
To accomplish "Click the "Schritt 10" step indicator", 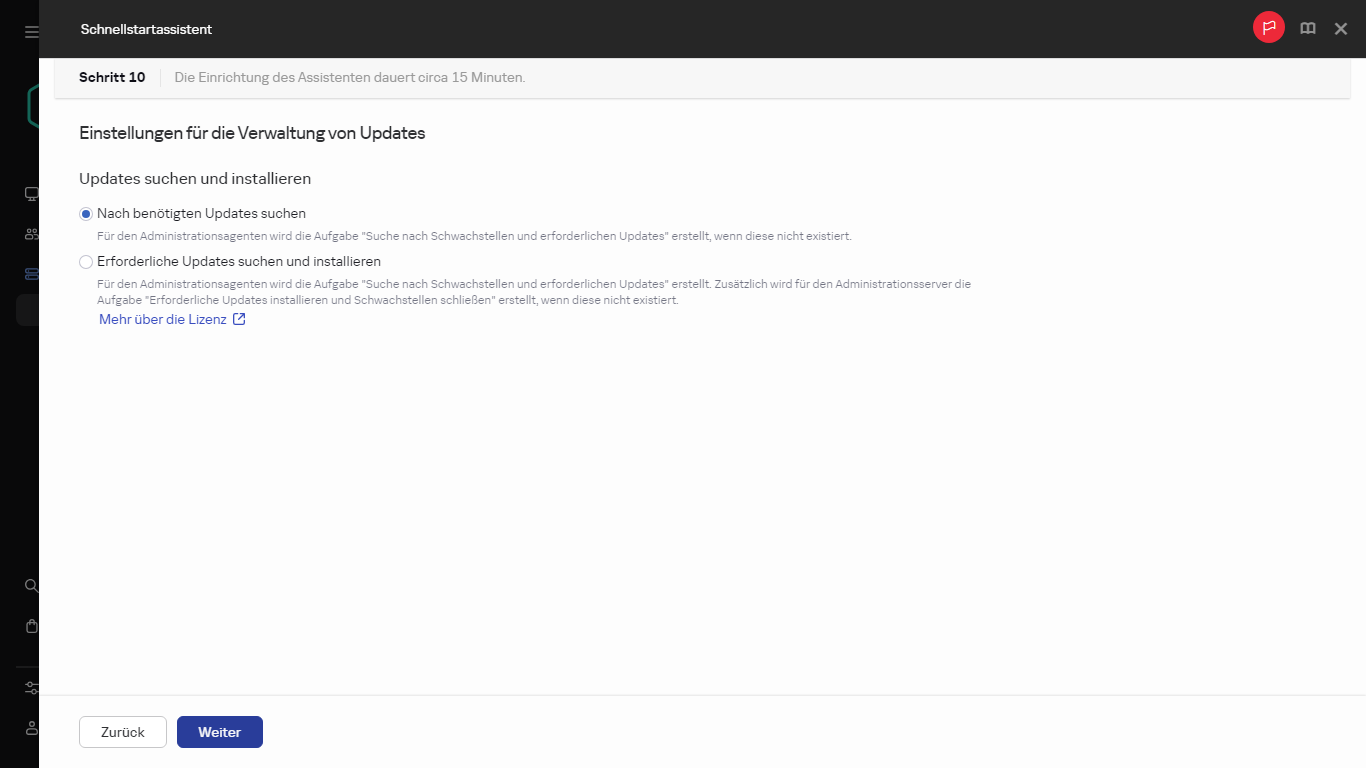I will tap(112, 77).
